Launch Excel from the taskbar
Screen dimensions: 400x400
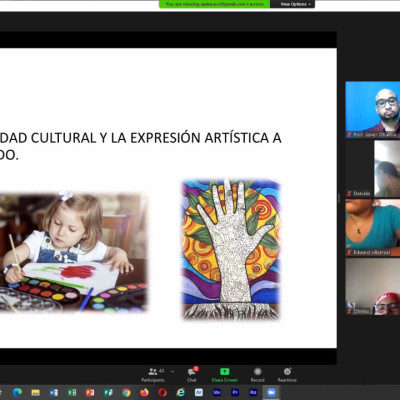(x=72, y=393)
